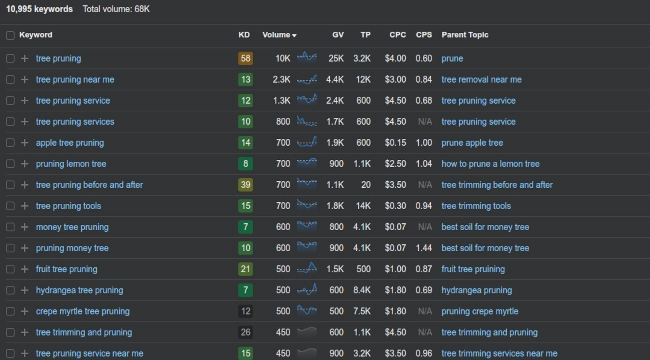Open the 'tree pruning' keyword link
Image resolution: width=650 pixels, height=360 pixels.
click(58, 58)
